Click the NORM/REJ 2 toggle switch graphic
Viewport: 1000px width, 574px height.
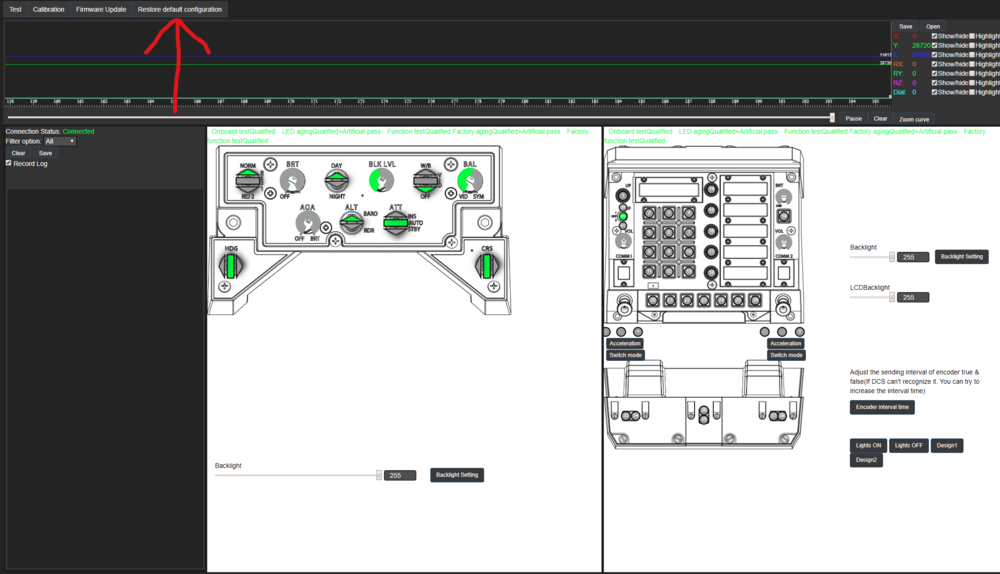(x=248, y=181)
